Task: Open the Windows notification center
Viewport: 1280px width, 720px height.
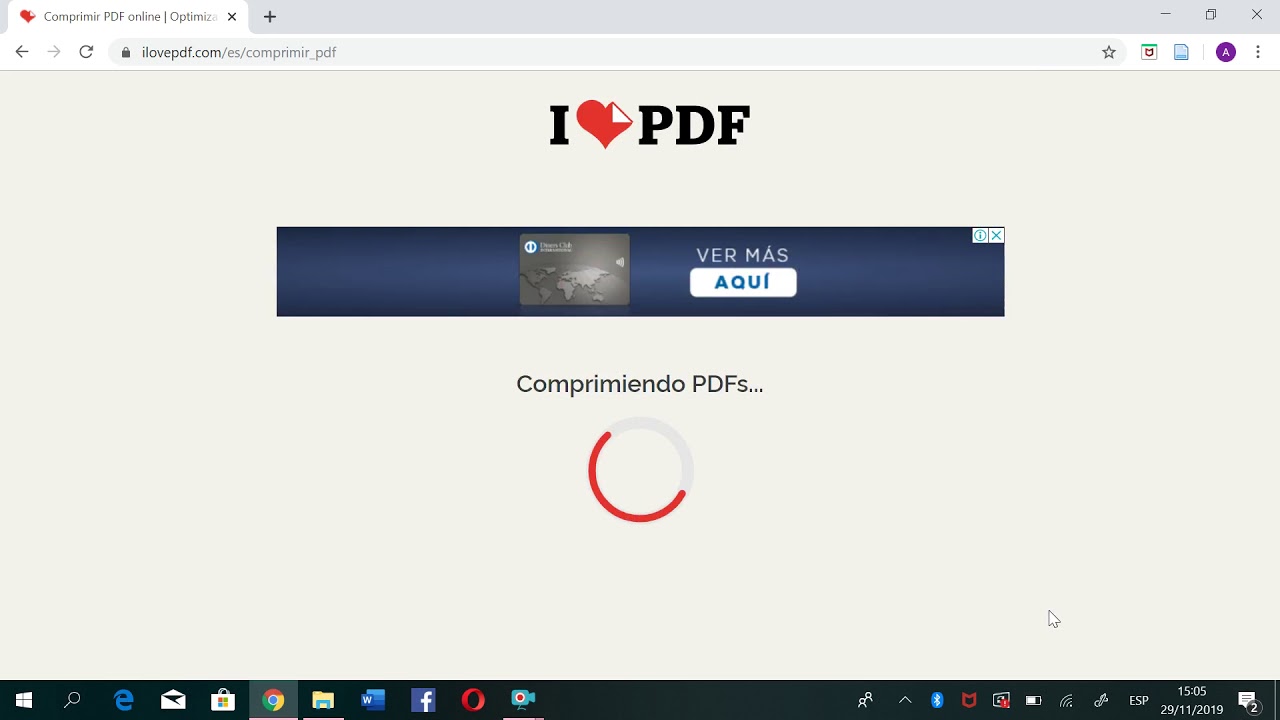Action: click(x=1248, y=700)
